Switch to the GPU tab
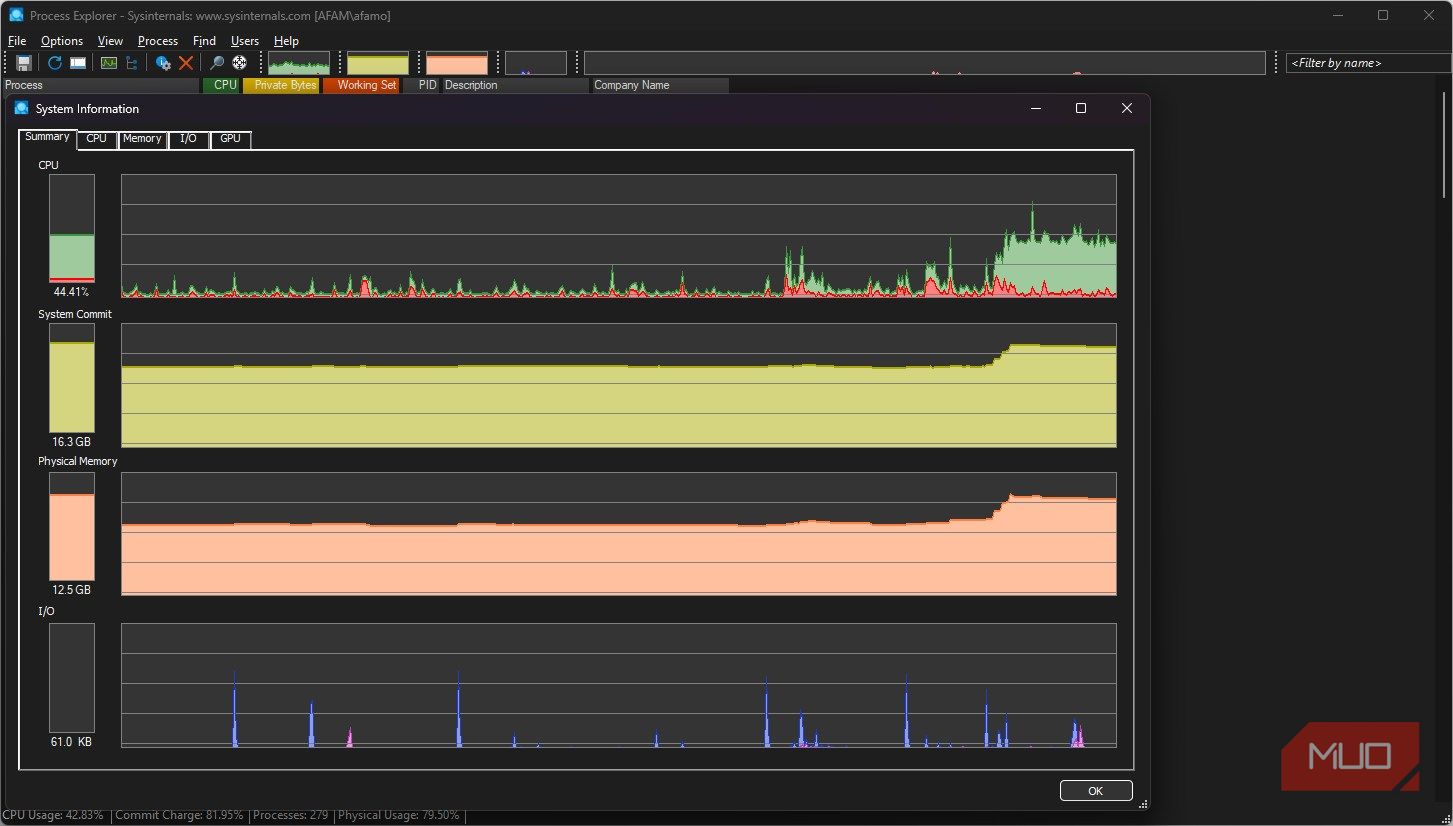The image size is (1453, 826). [231, 139]
